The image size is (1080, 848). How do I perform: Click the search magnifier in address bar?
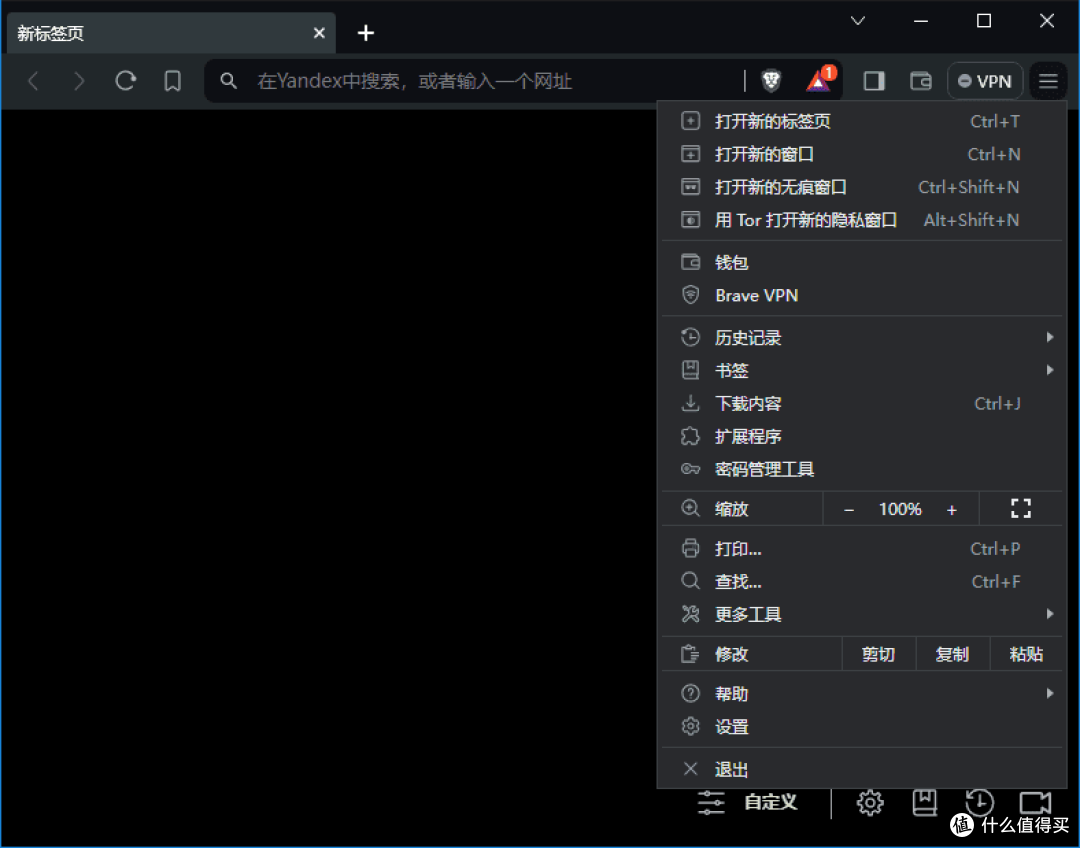click(229, 81)
